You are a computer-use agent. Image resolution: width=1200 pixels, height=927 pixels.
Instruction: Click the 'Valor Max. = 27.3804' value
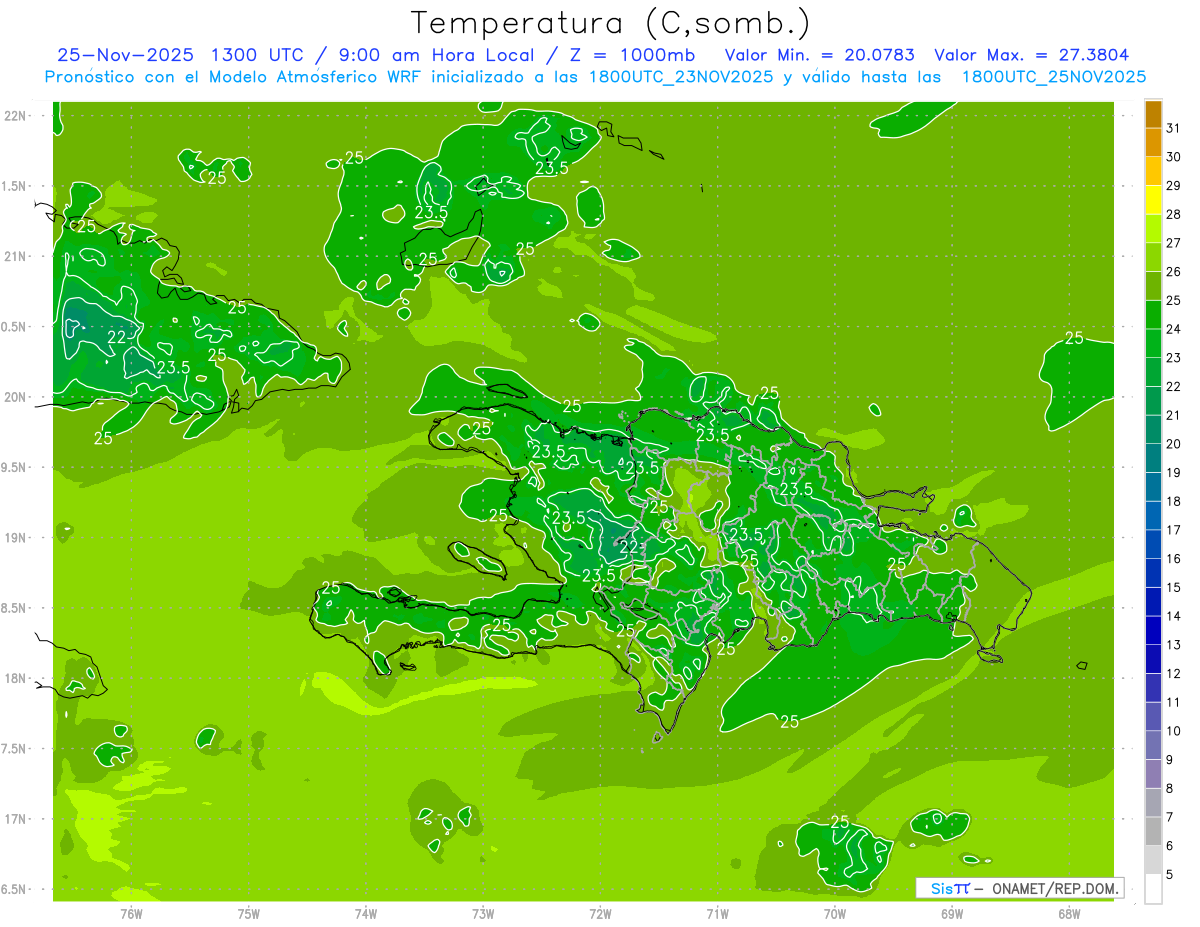tap(1032, 55)
